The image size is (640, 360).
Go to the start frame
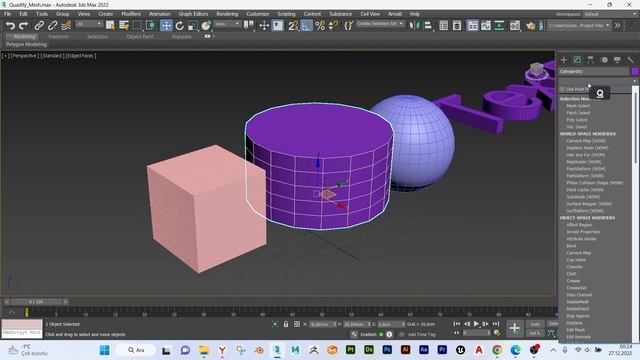click(457, 324)
